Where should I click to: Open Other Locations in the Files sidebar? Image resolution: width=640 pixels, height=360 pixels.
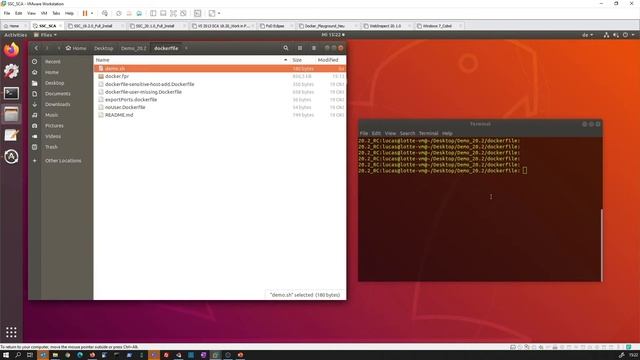pos(63,161)
